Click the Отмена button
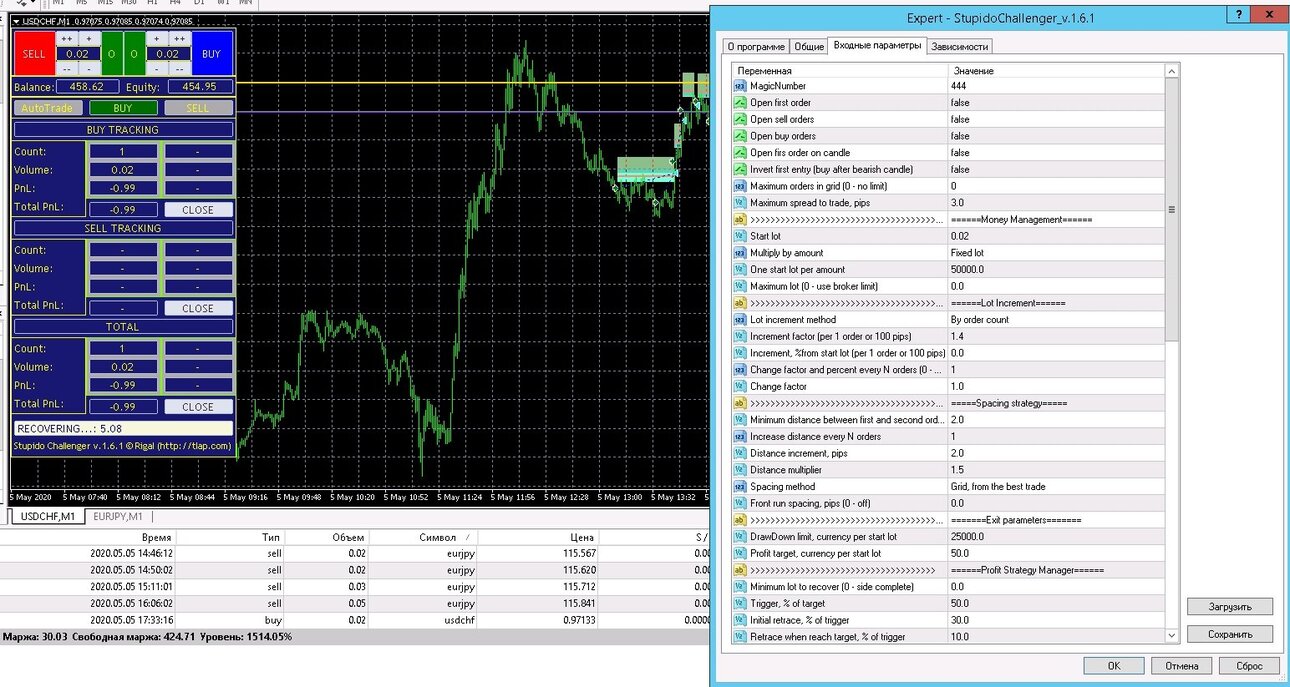1290x687 pixels. [1181, 665]
